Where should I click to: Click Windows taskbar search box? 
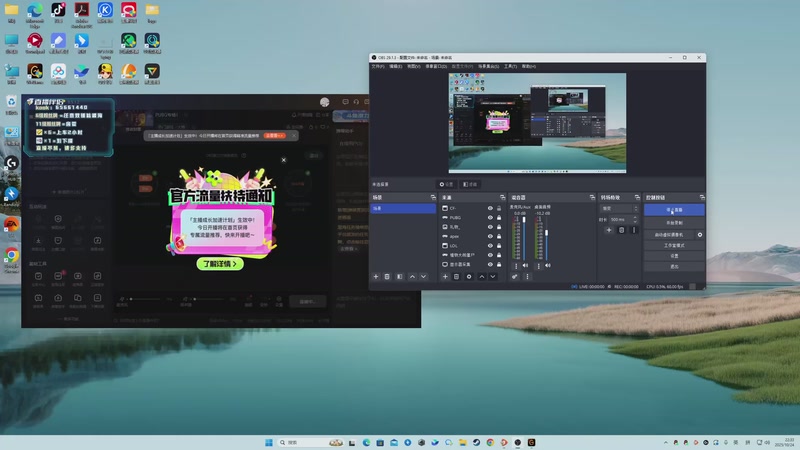pyautogui.click(x=311, y=442)
